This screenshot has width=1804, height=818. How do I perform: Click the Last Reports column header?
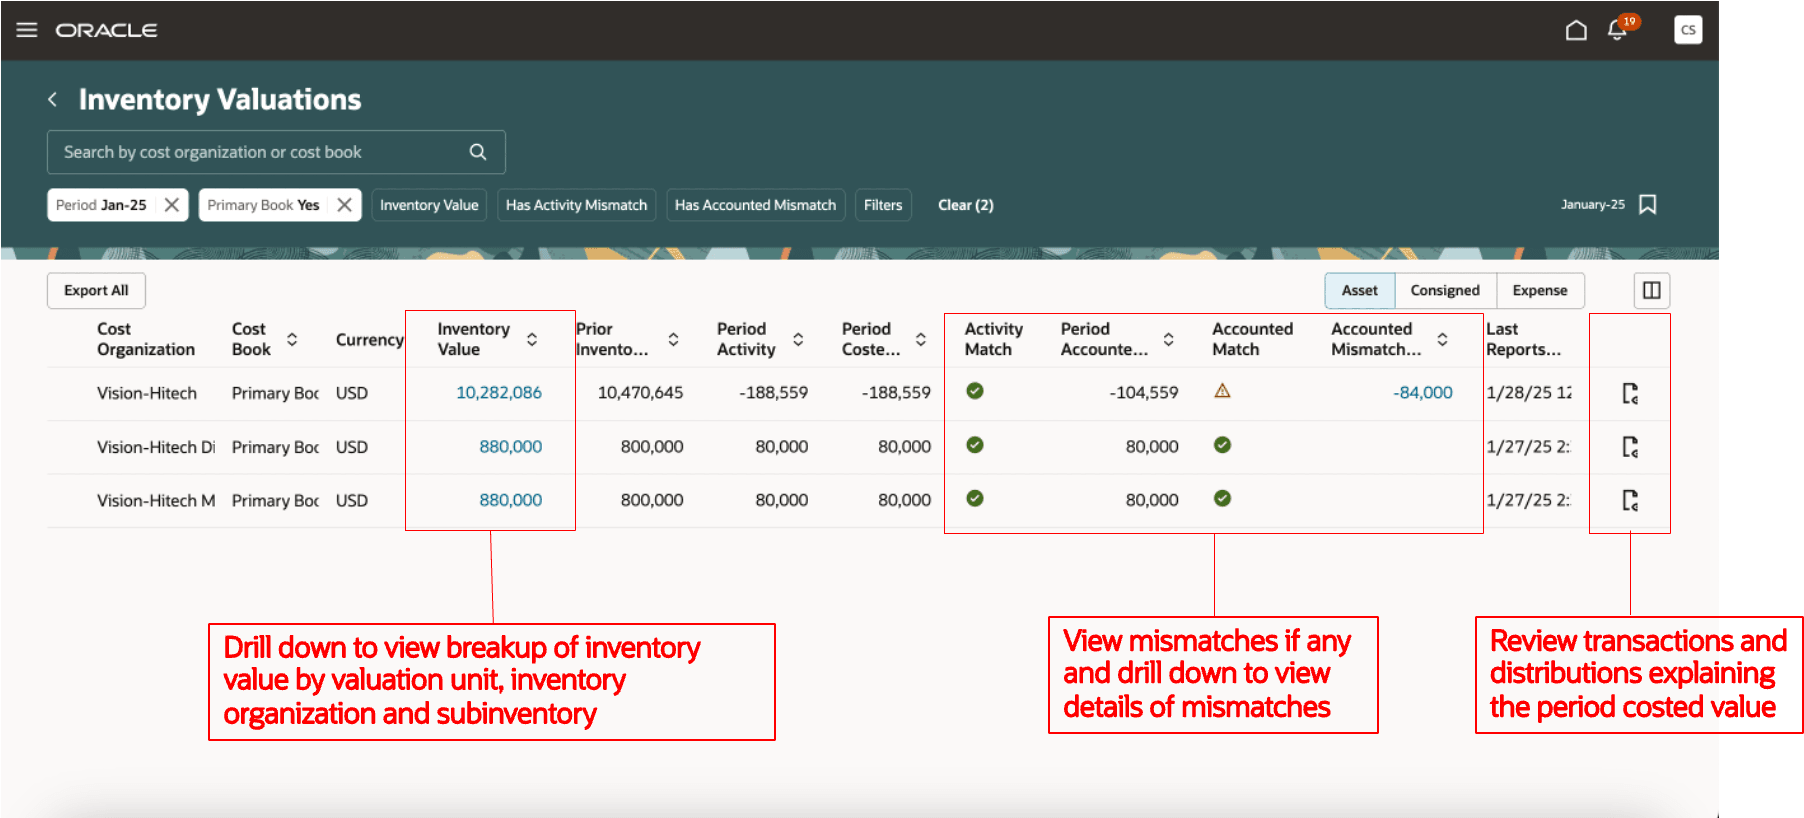click(x=1523, y=339)
